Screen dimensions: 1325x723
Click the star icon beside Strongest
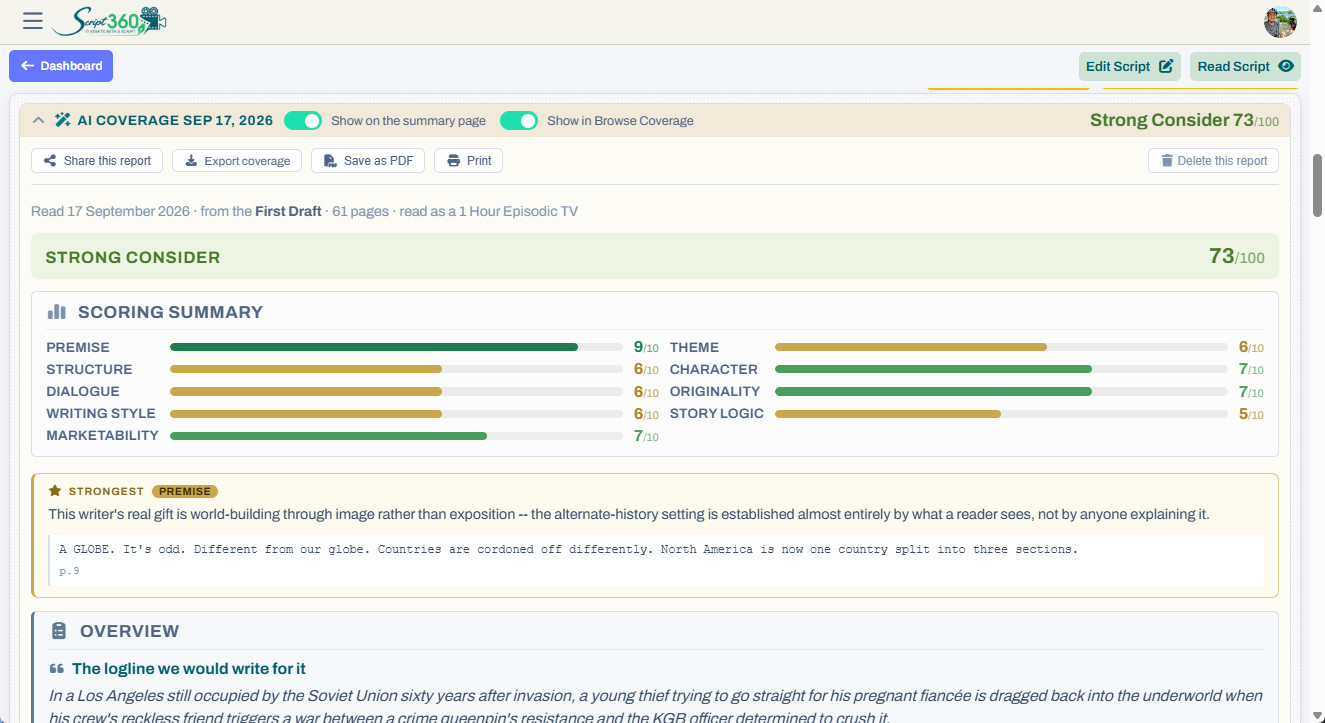[x=55, y=491]
